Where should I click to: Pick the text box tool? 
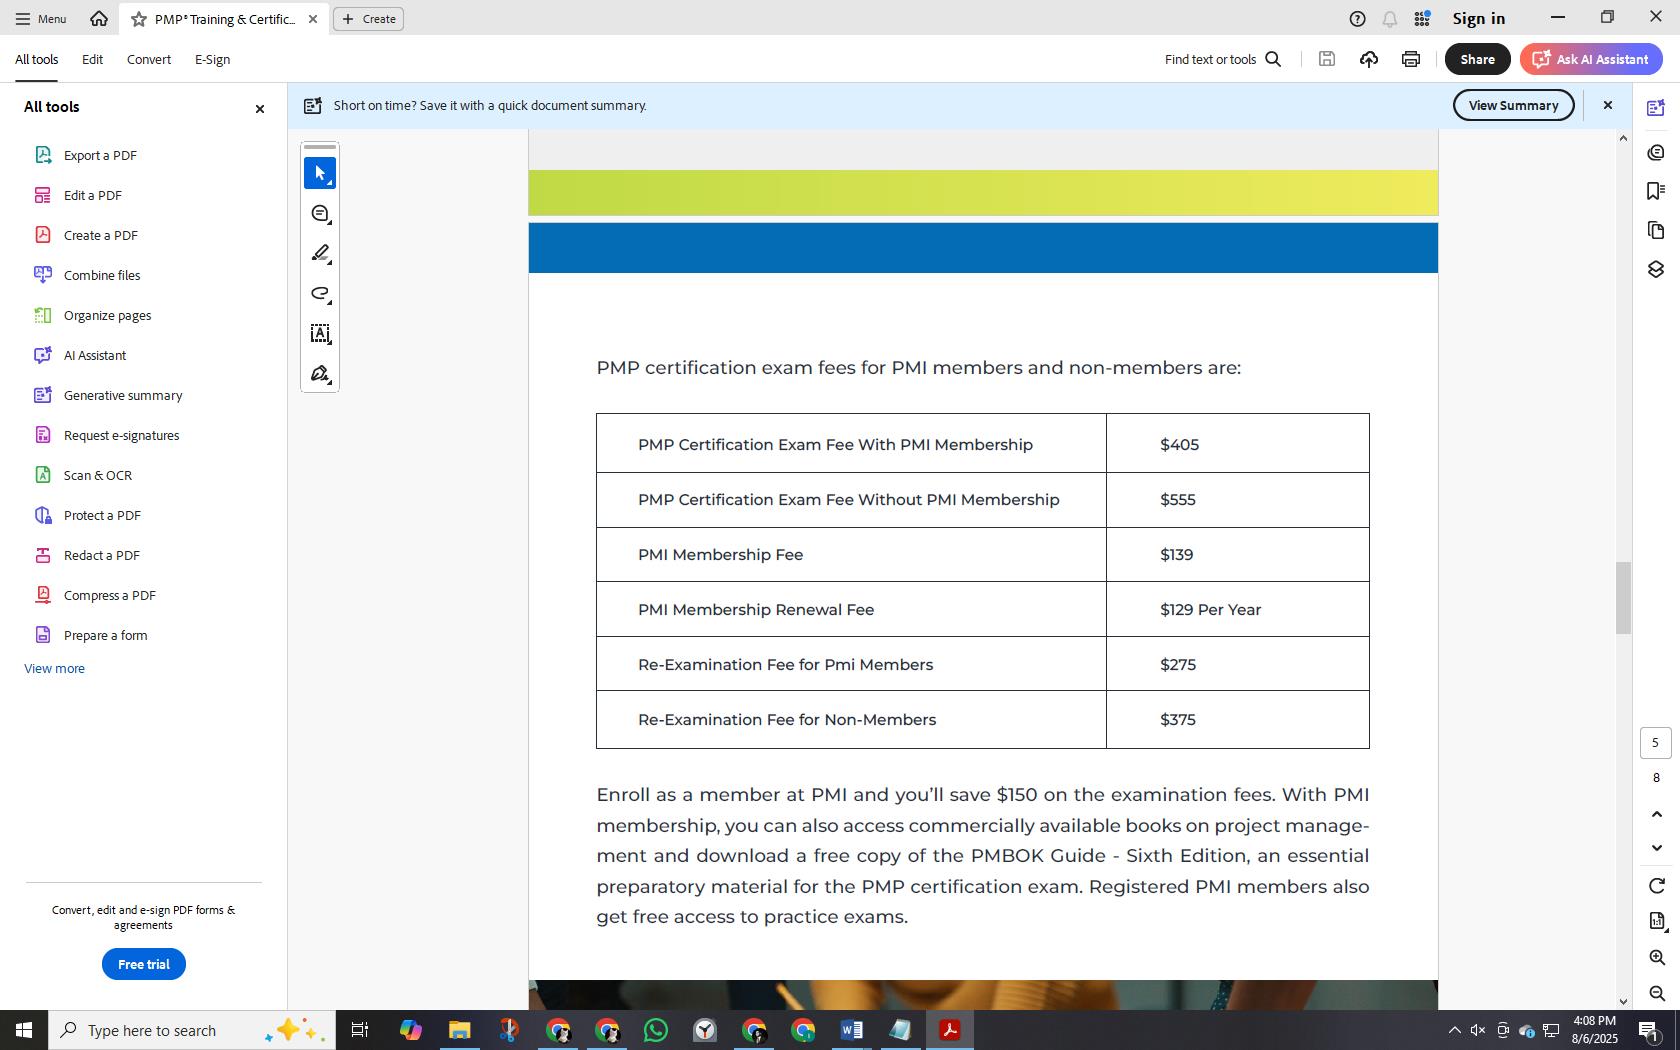click(x=320, y=334)
